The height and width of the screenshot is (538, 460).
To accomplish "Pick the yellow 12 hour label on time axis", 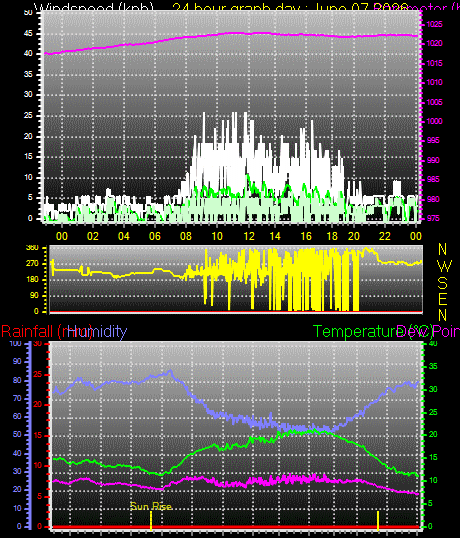I will tap(249, 236).
